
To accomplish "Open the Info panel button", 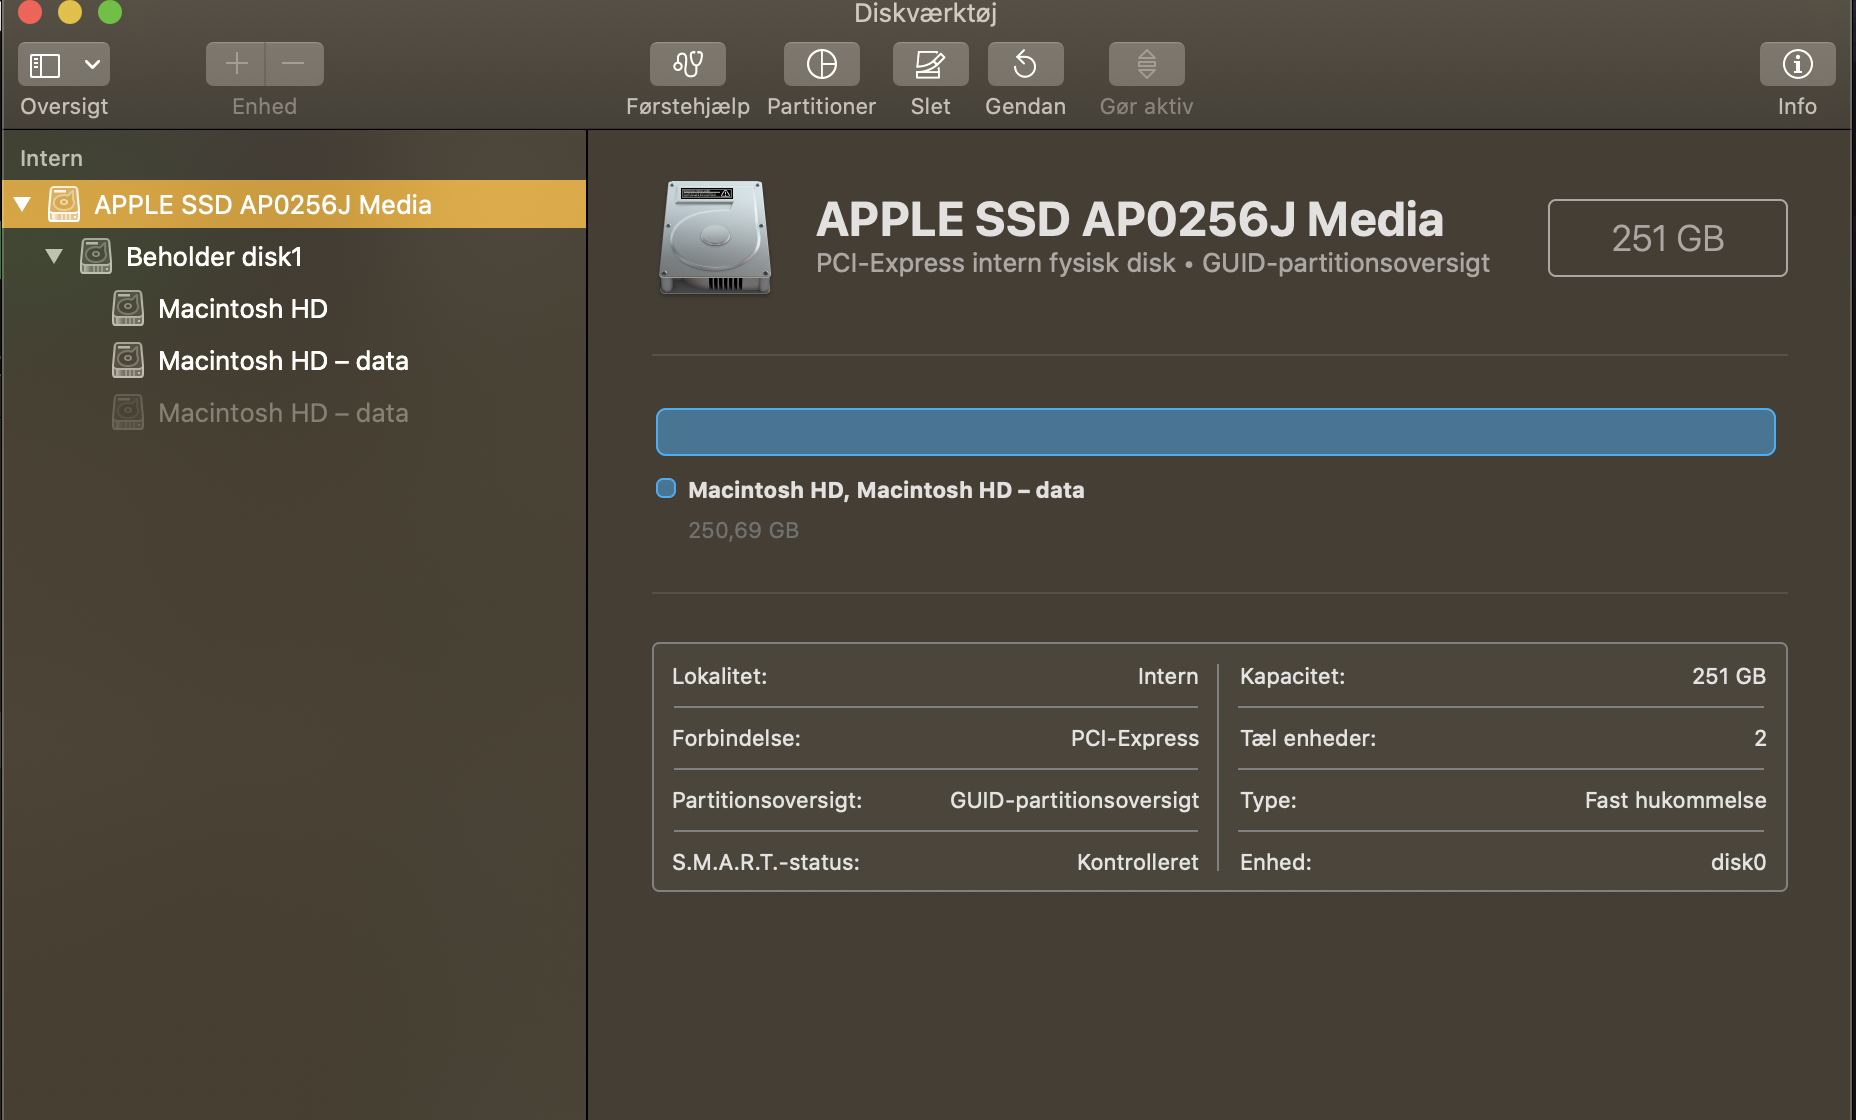I will [x=1797, y=64].
